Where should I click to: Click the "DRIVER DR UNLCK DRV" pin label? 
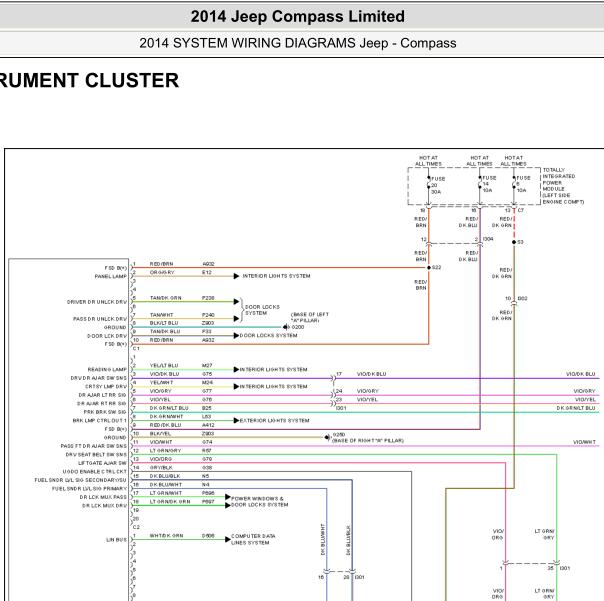pyautogui.click(x=97, y=302)
